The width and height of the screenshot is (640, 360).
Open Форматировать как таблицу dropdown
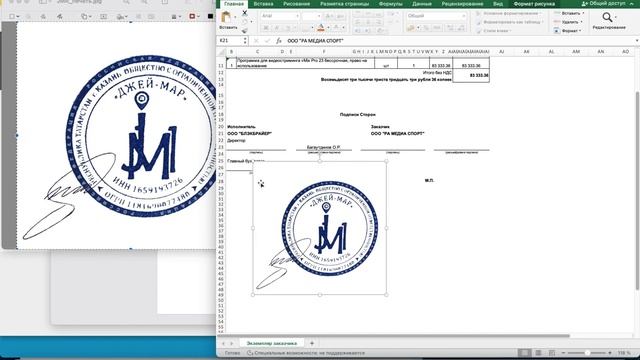click(x=509, y=22)
